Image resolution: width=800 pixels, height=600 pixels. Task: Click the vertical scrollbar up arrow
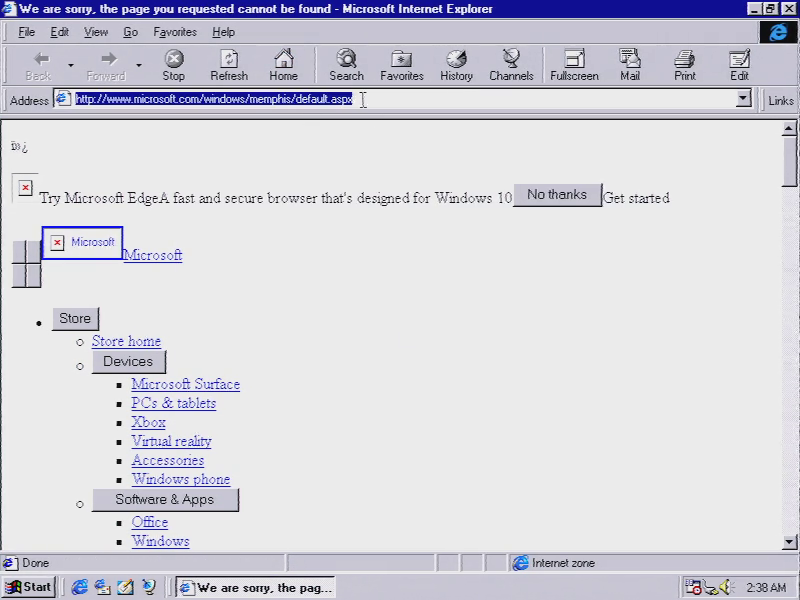789,129
